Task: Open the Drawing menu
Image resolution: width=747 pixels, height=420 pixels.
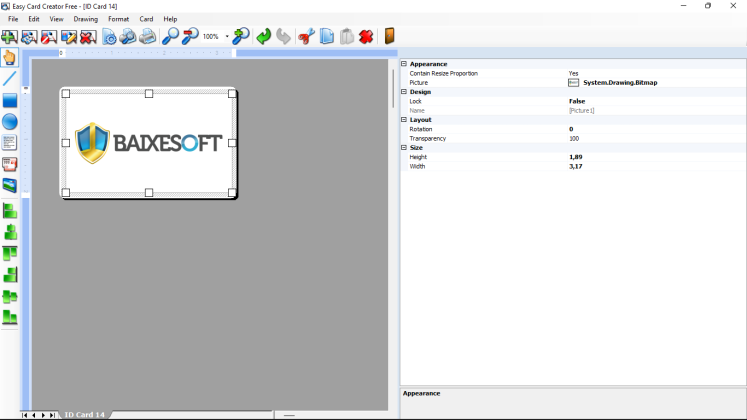Action: pyautogui.click(x=86, y=19)
